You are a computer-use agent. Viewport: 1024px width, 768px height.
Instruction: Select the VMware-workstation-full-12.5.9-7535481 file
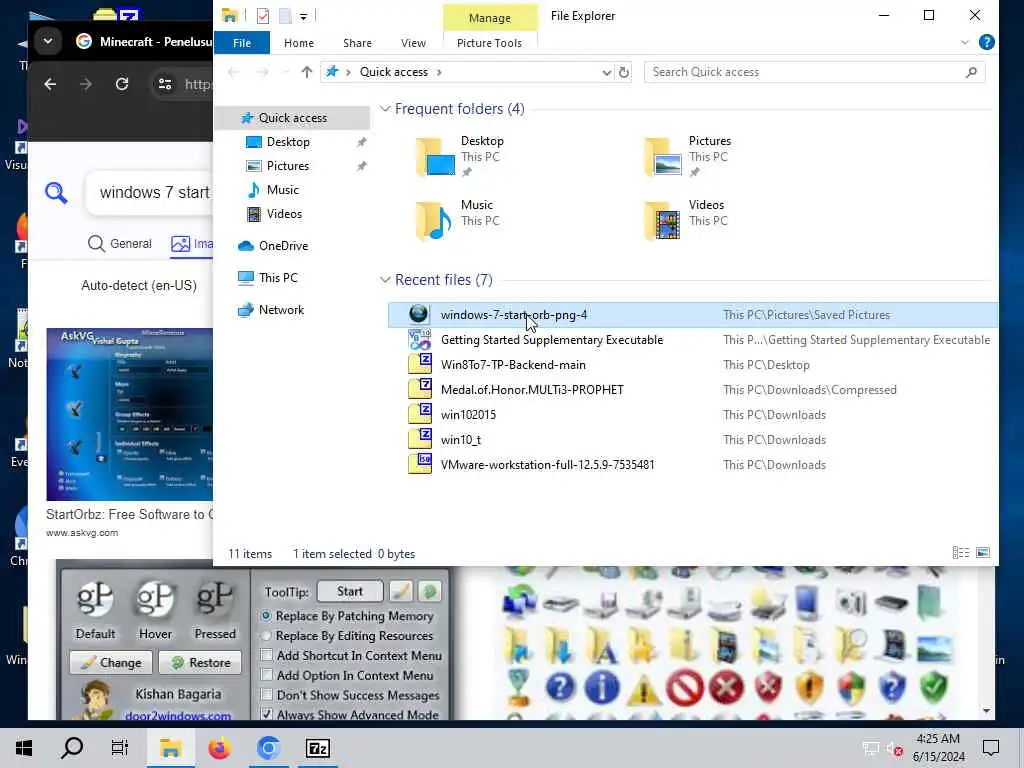(x=692, y=464)
